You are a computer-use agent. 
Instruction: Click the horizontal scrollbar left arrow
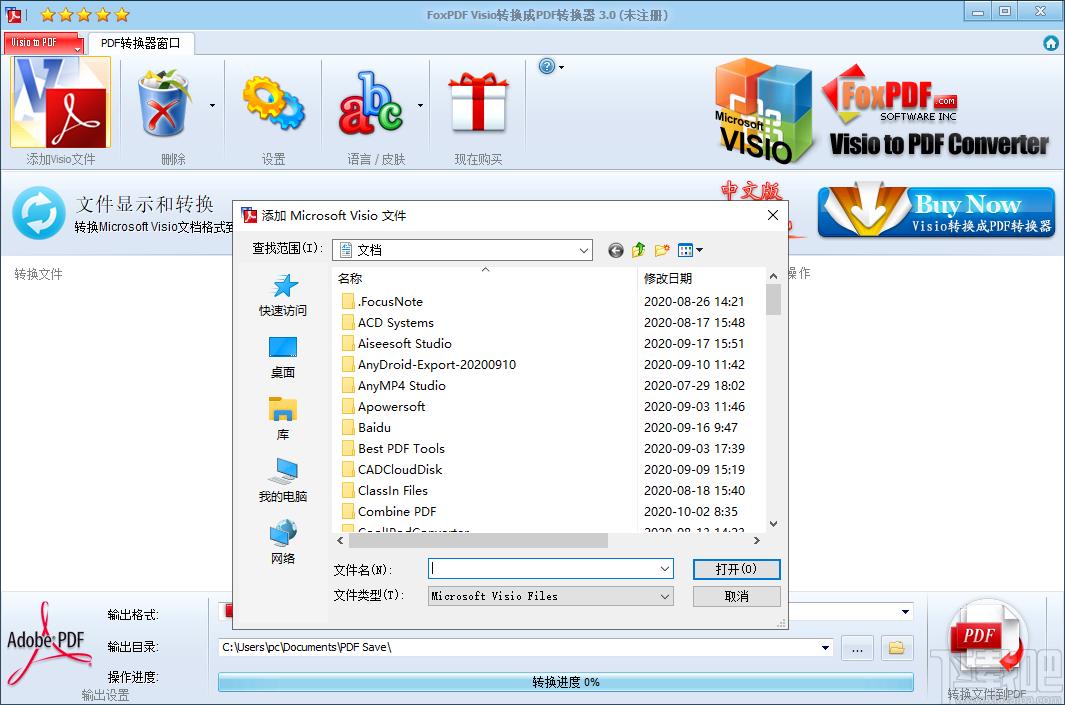click(x=340, y=541)
